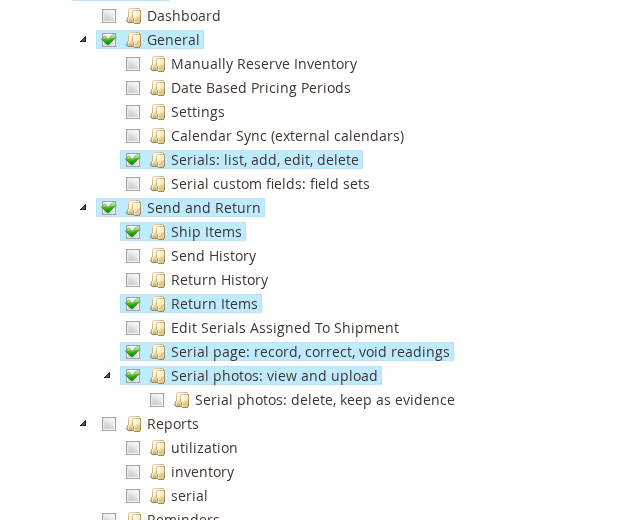This screenshot has height=520, width=620.
Task: Enable Calendar Sync checkbox
Action: [x=133, y=136]
